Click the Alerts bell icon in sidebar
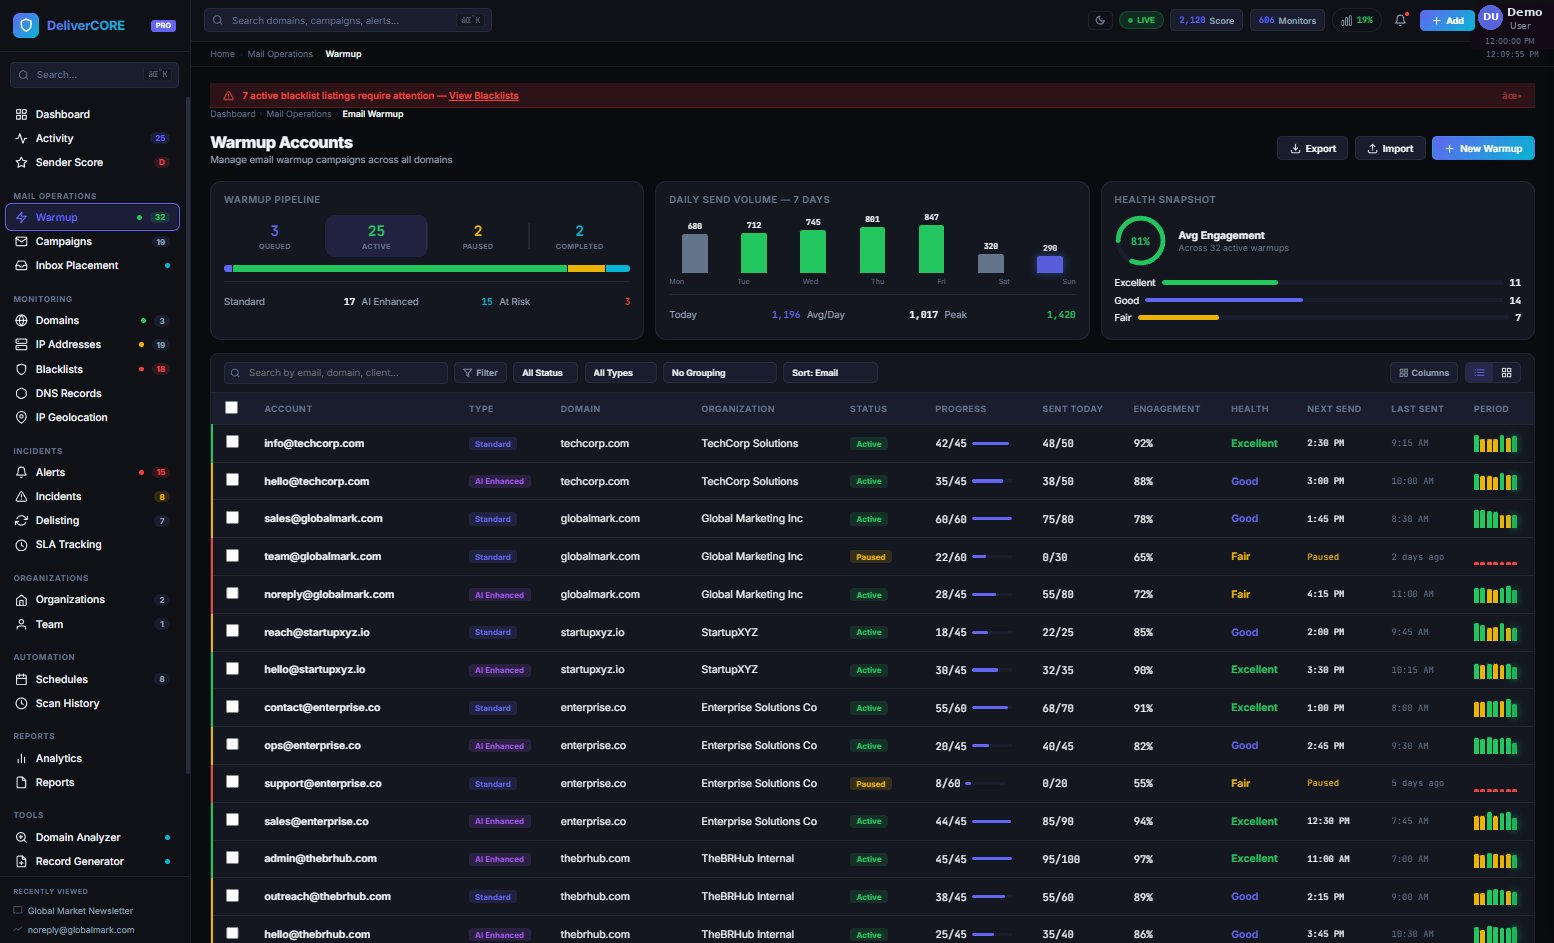 [x=21, y=472]
